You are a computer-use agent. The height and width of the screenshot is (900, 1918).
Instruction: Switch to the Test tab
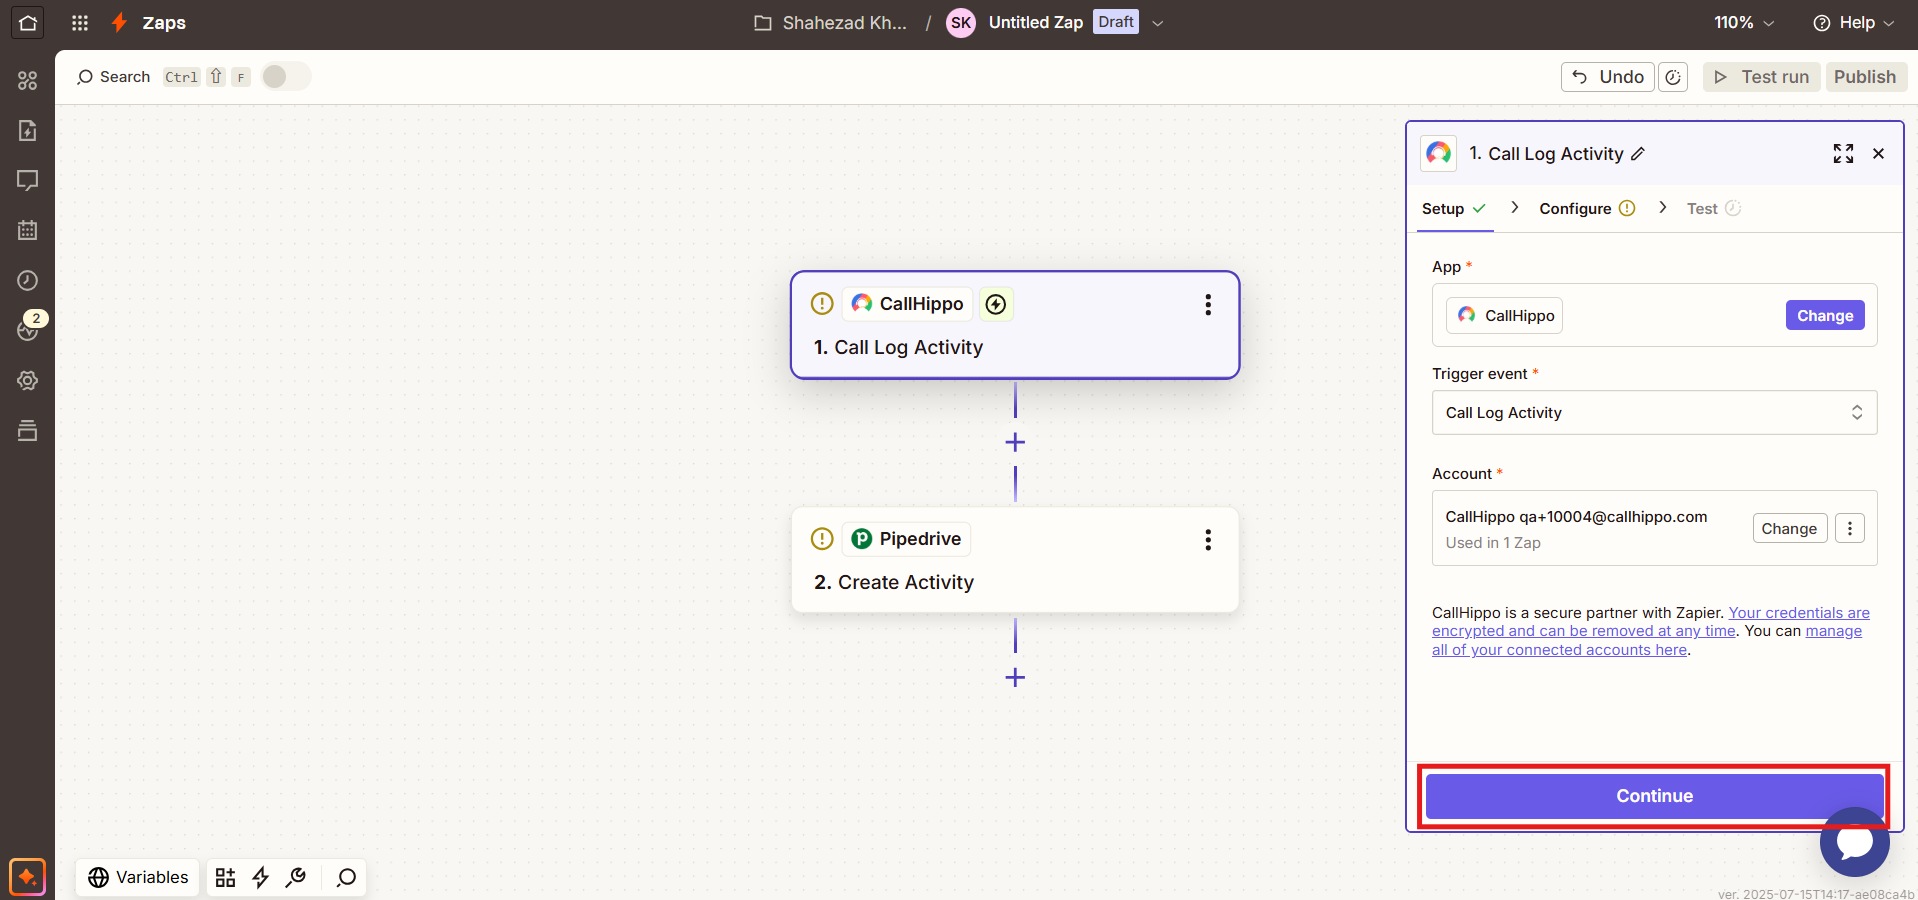[1713, 208]
